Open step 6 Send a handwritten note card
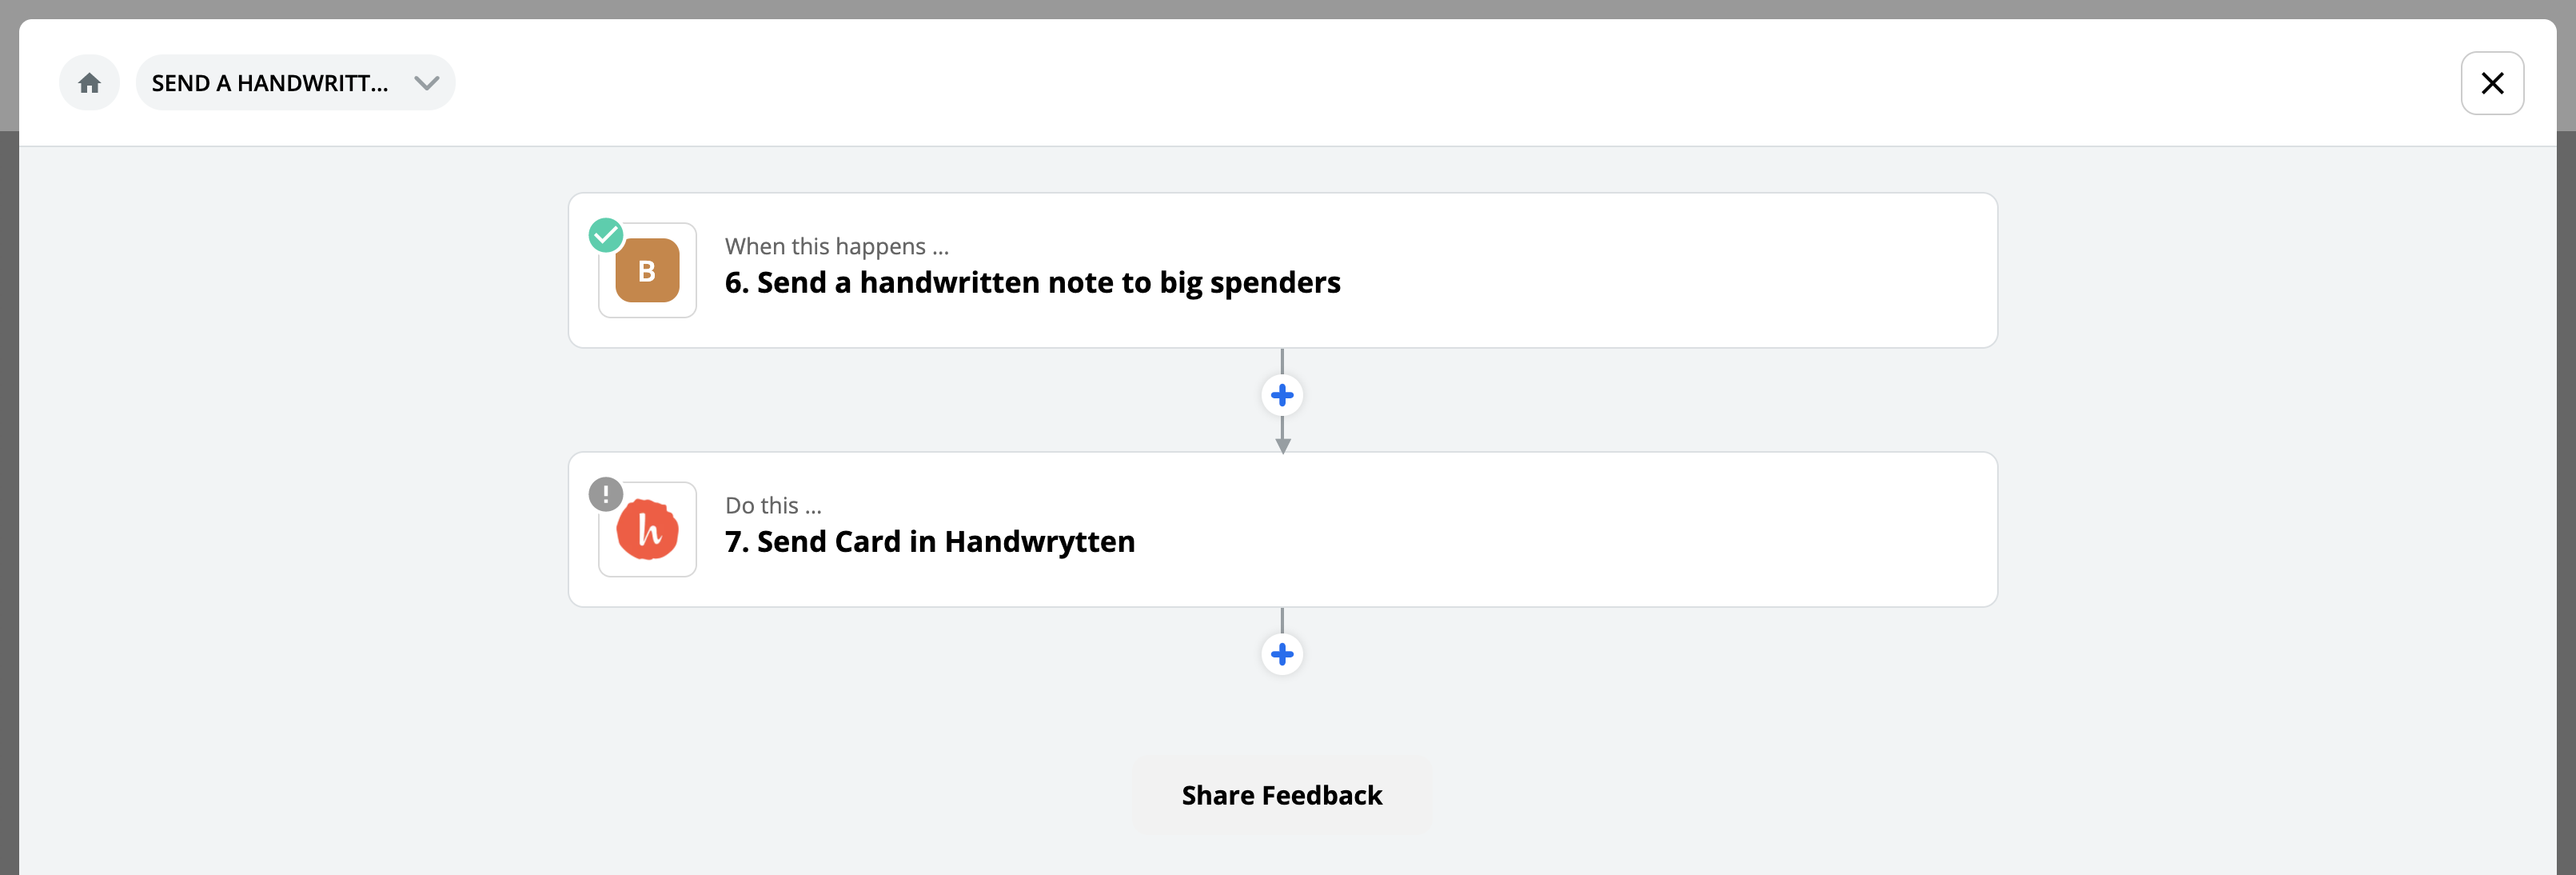The height and width of the screenshot is (875, 2576). 1282,270
